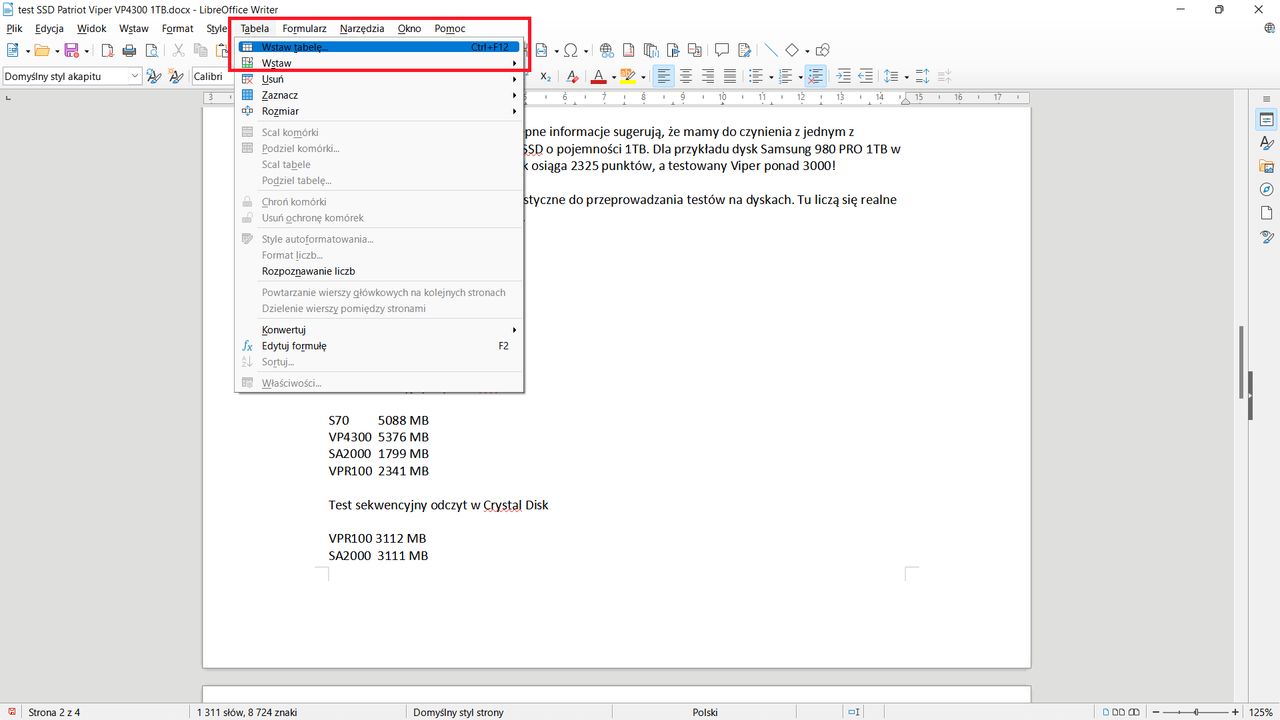Insert a comment from the toolbar
The height and width of the screenshot is (720, 1280).
(x=721, y=50)
